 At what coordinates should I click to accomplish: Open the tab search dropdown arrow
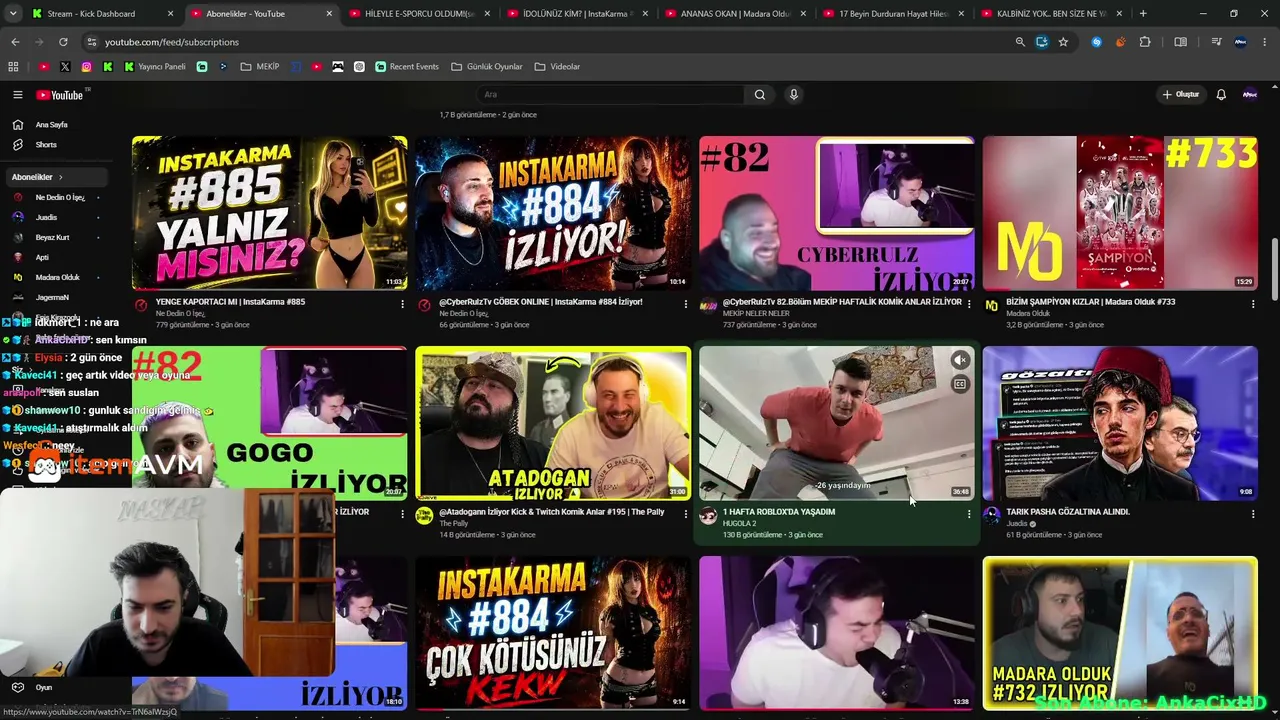coord(15,14)
